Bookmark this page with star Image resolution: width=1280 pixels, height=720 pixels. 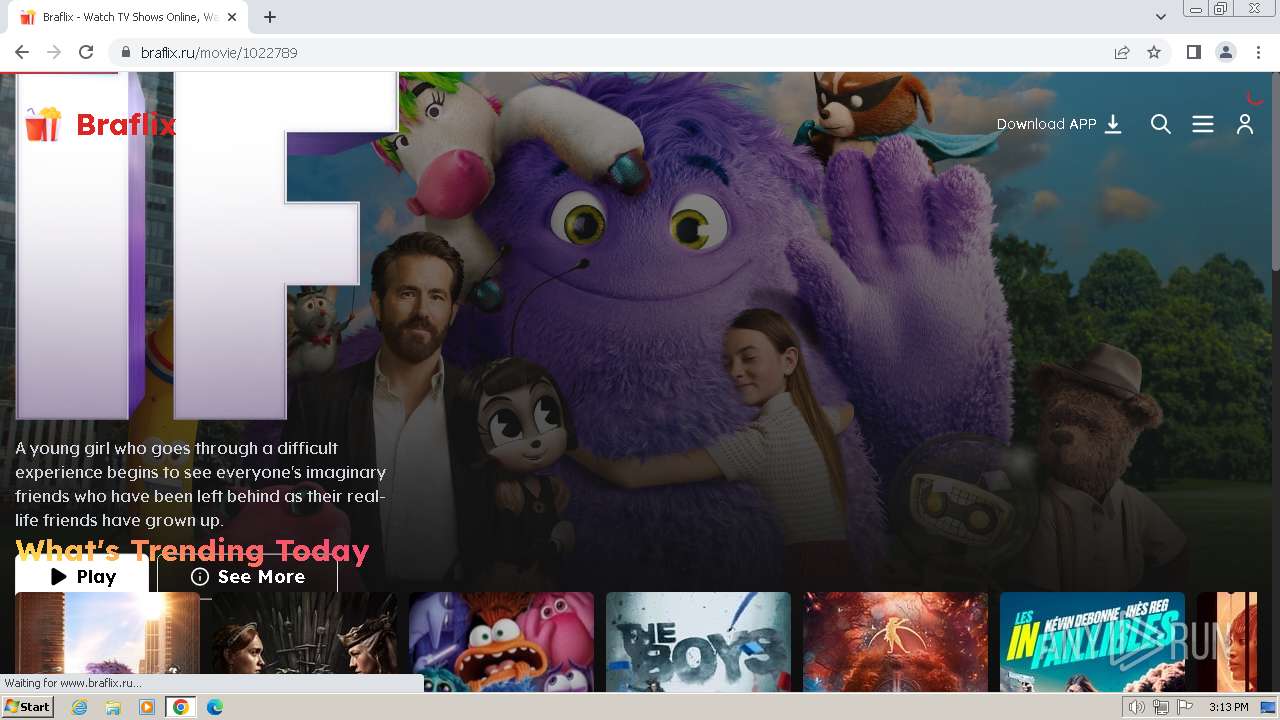tap(1154, 52)
